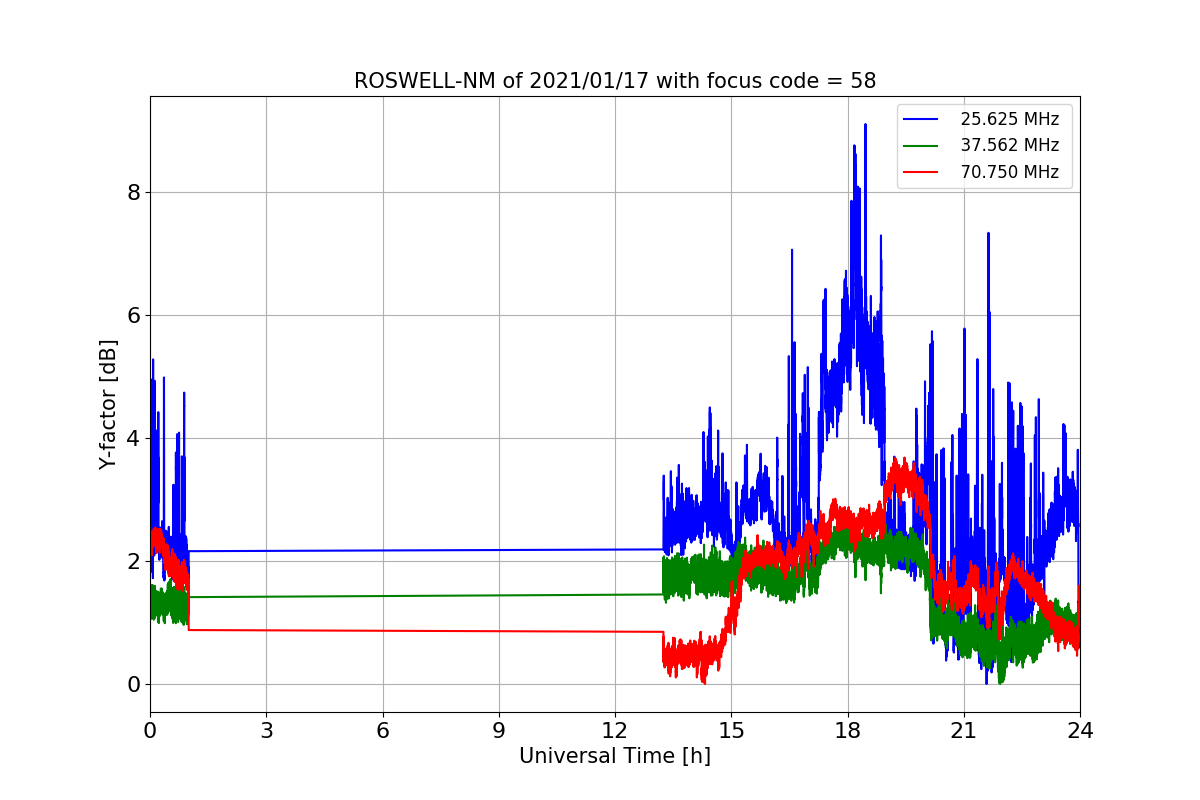Click the '70.750 MHz' legend label
Viewport: 1200px width, 800px height.
(1009, 172)
